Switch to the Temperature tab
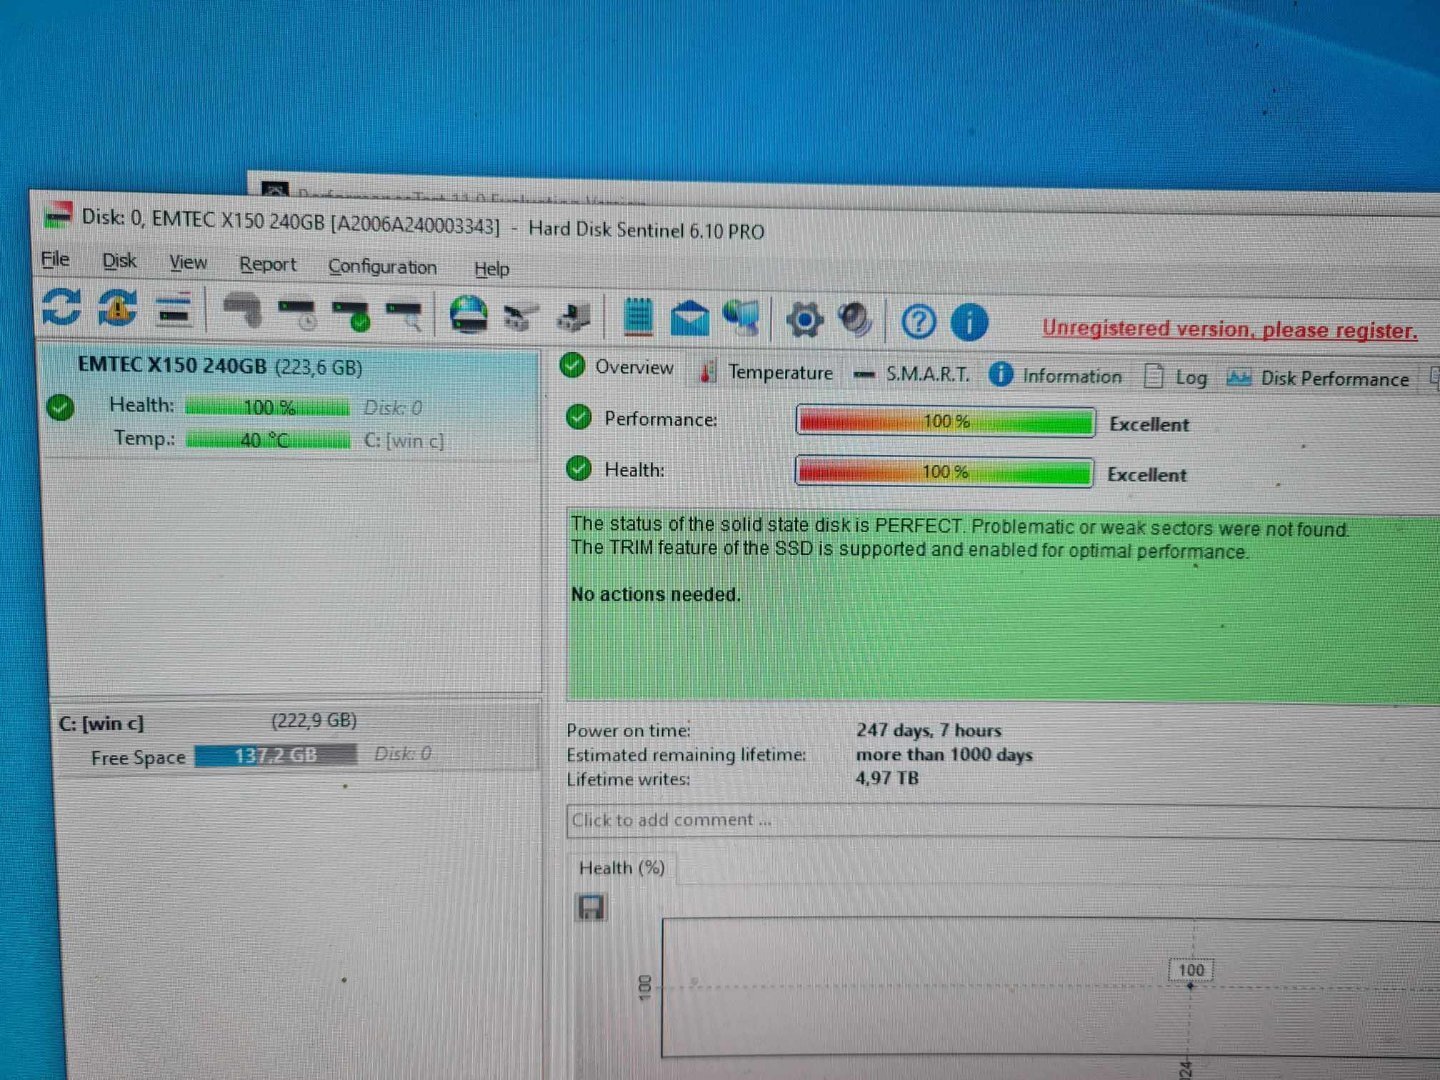1440x1080 pixels. click(767, 372)
